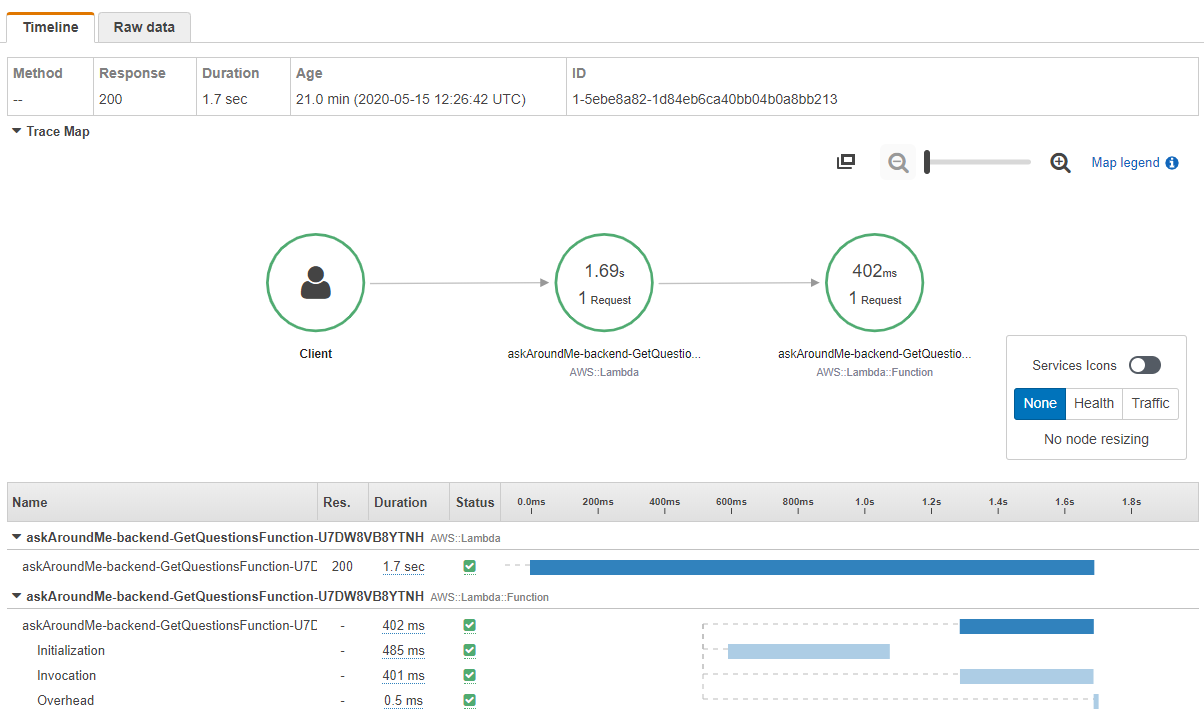Click the green status checkmark for Overhead
Screen dimensions: 1204x712
tap(469, 700)
